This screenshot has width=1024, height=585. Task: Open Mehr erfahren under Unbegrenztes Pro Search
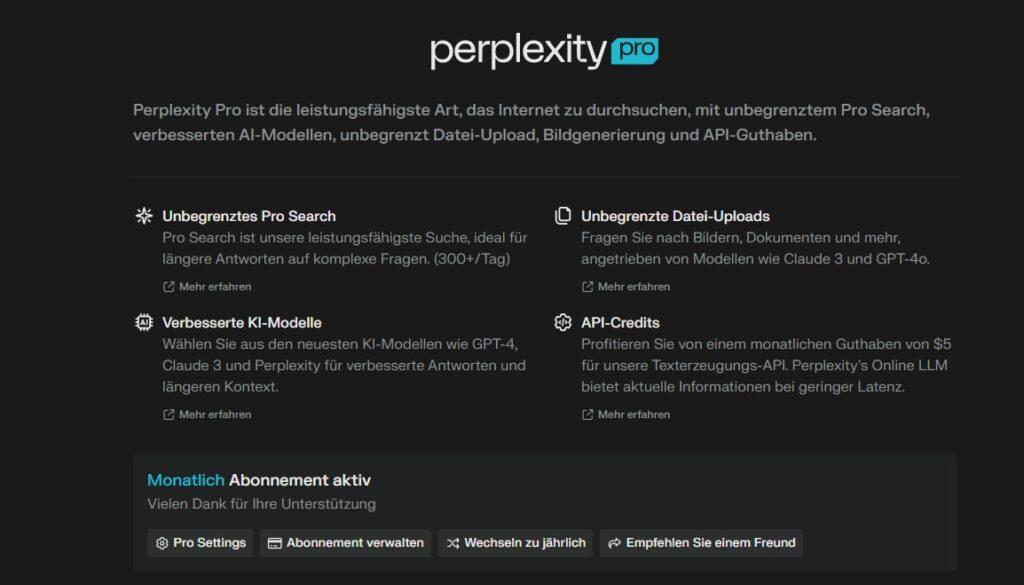tap(207, 287)
